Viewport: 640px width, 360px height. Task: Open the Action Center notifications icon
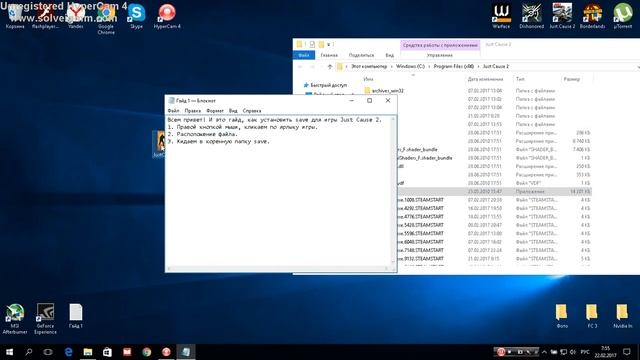point(627,352)
